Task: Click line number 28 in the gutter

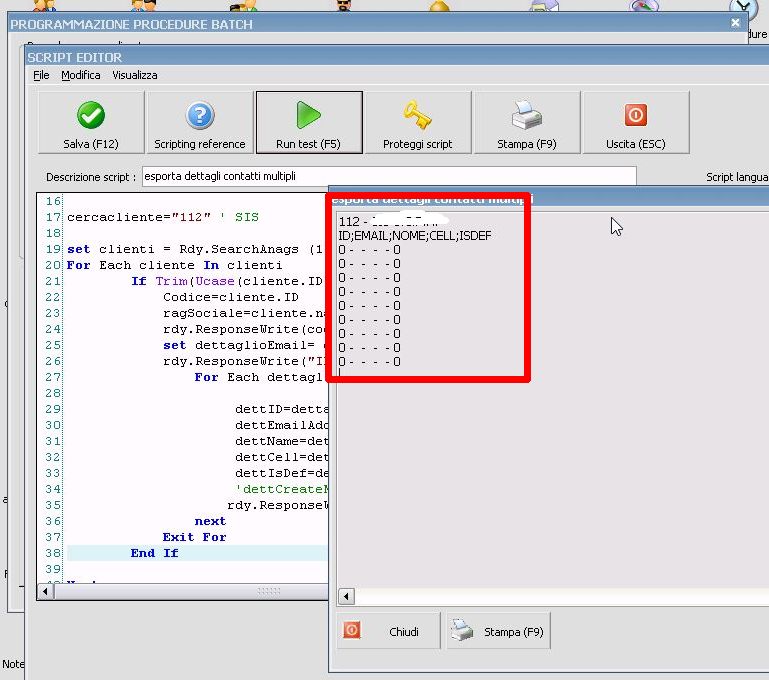Action: coord(53,393)
